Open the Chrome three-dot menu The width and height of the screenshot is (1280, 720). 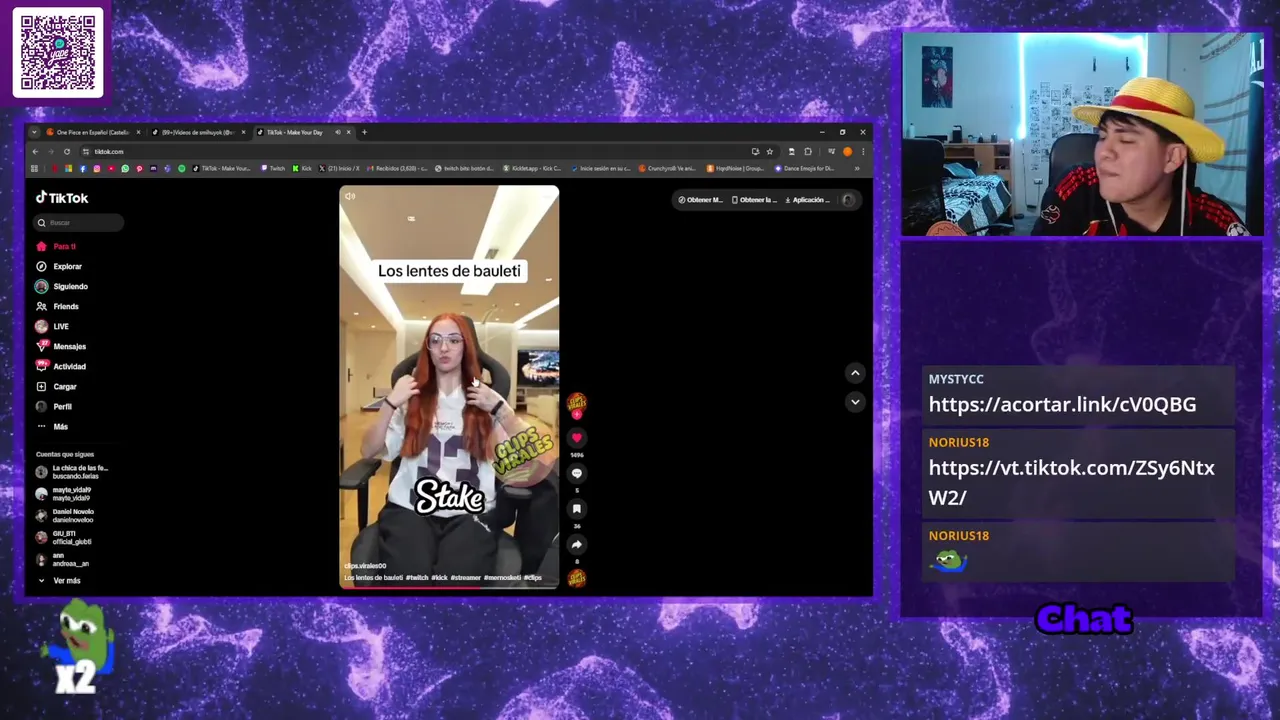coord(863,152)
